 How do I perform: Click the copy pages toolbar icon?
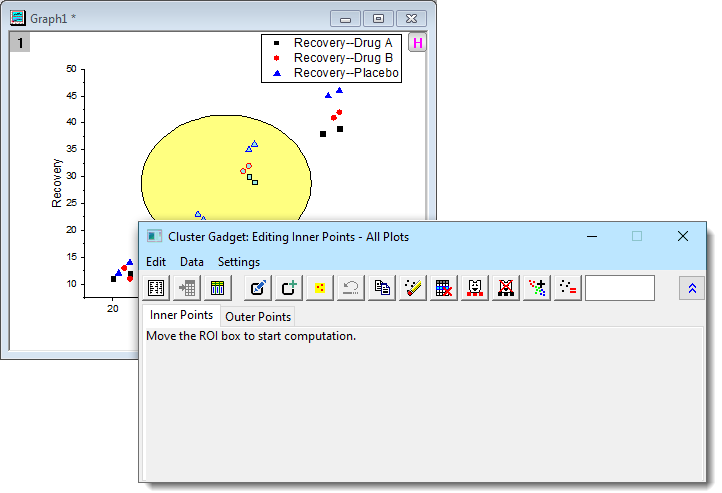coord(381,288)
